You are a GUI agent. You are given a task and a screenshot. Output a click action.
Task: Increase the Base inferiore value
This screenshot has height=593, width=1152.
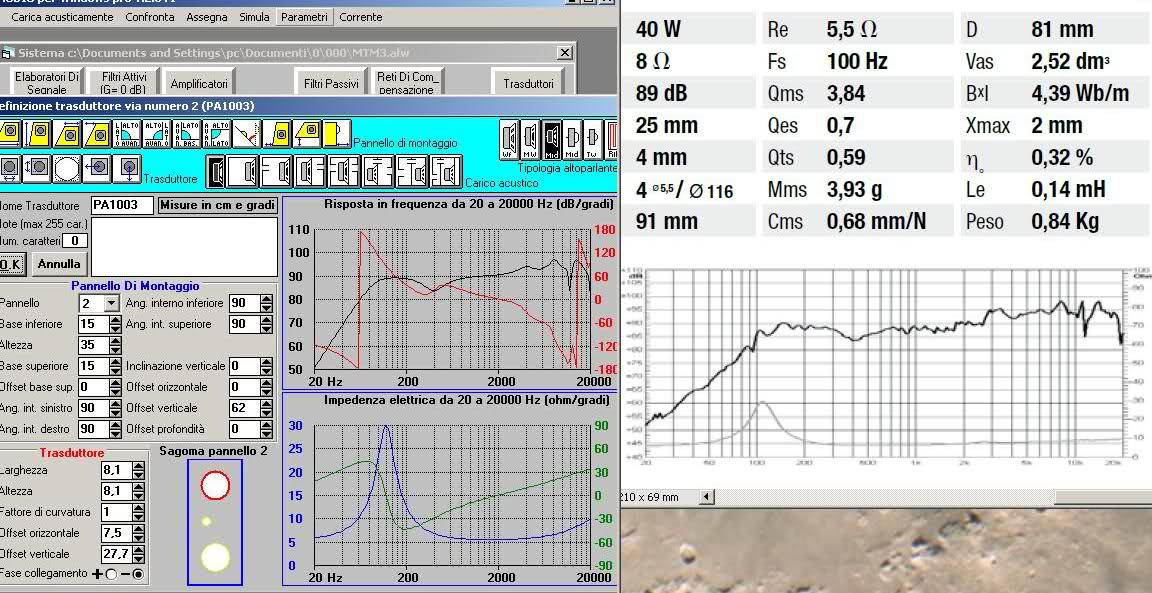115,320
